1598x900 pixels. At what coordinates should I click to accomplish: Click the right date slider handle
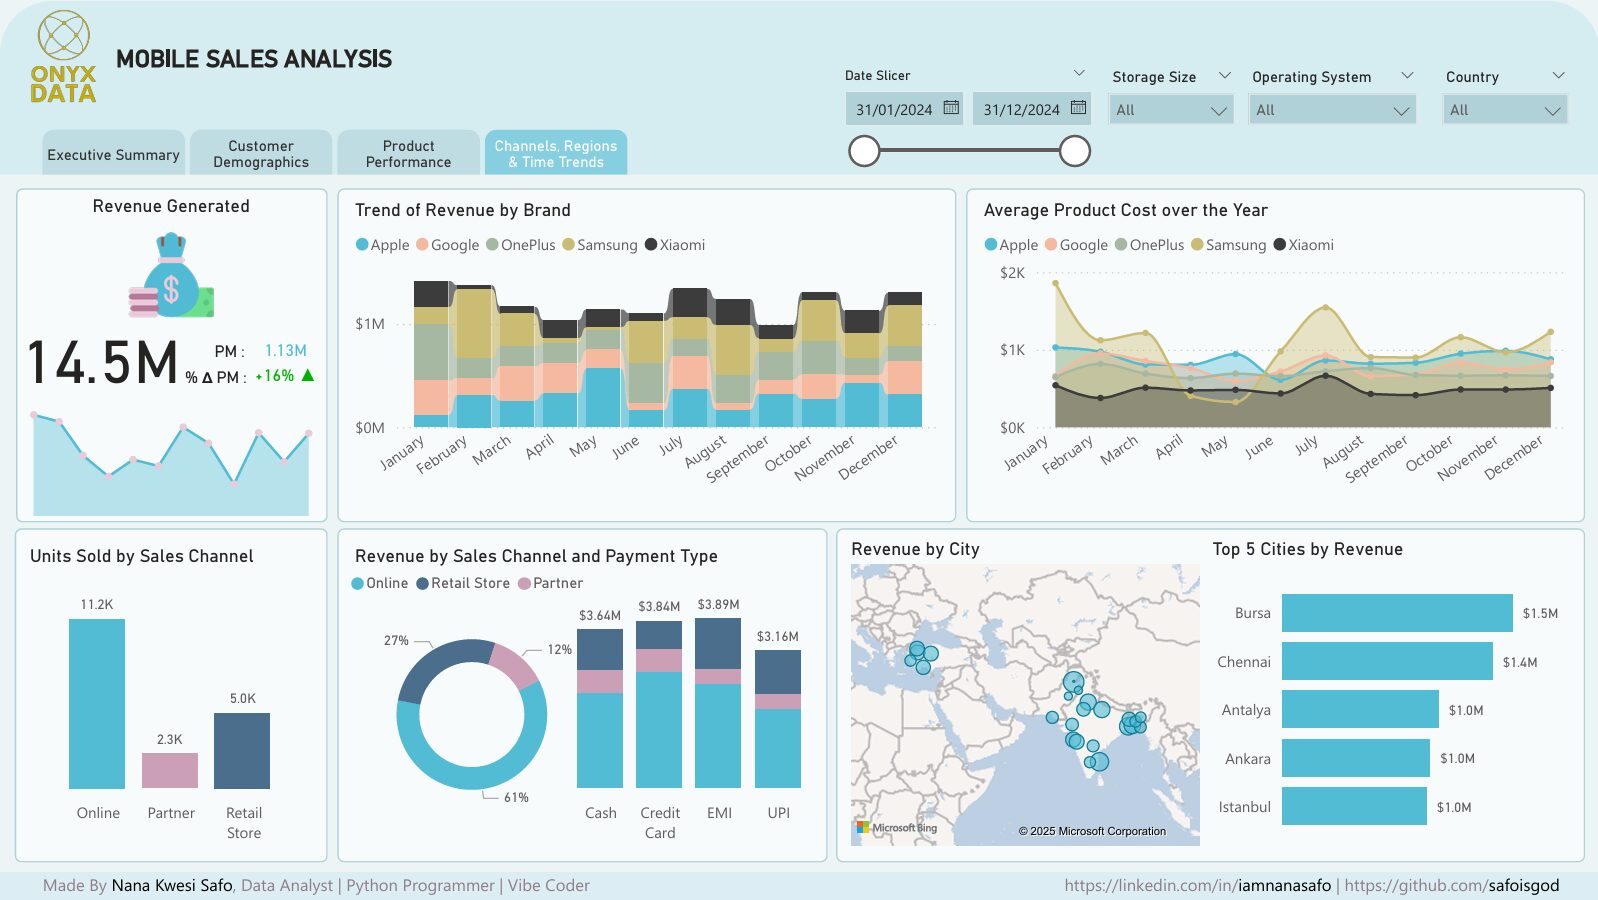[x=1075, y=151]
